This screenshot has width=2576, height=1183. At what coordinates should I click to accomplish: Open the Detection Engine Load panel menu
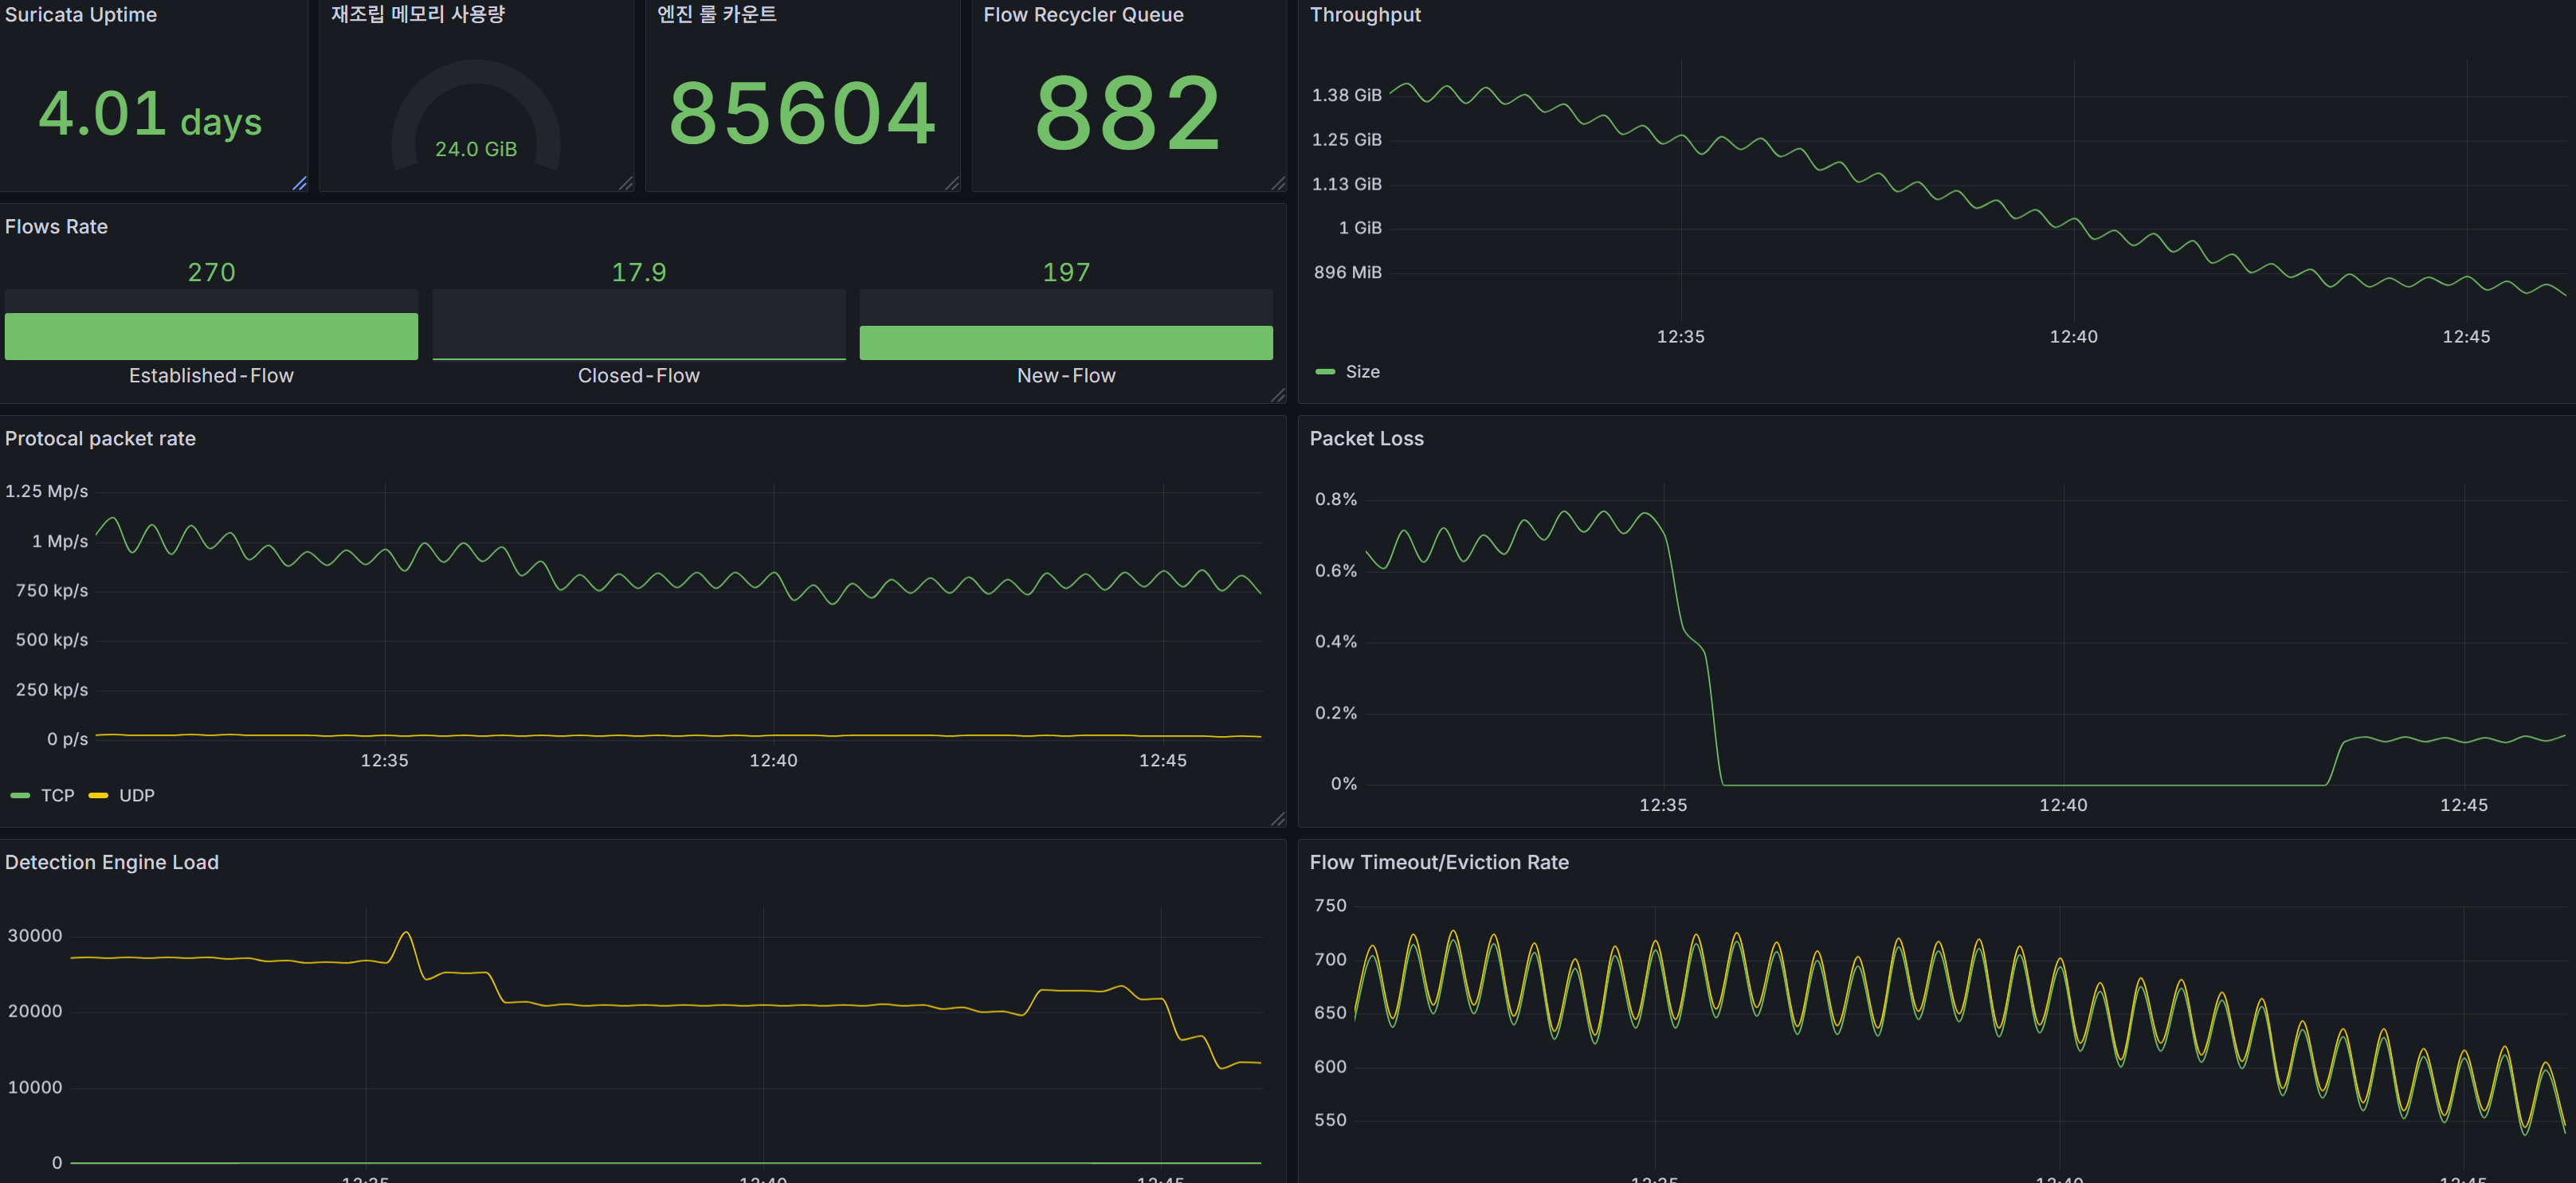coord(112,862)
